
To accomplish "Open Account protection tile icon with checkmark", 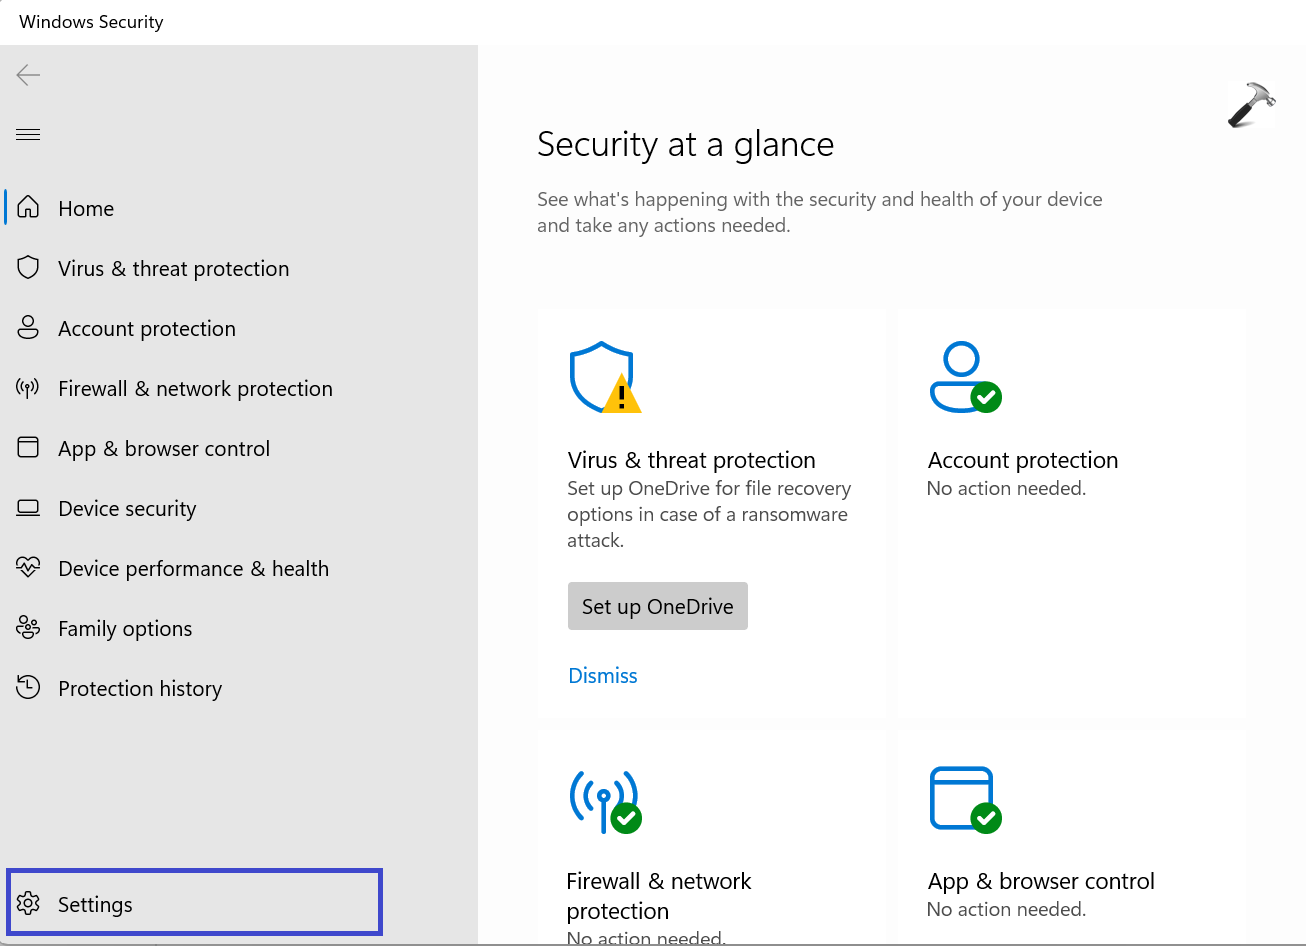I will click(x=964, y=378).
